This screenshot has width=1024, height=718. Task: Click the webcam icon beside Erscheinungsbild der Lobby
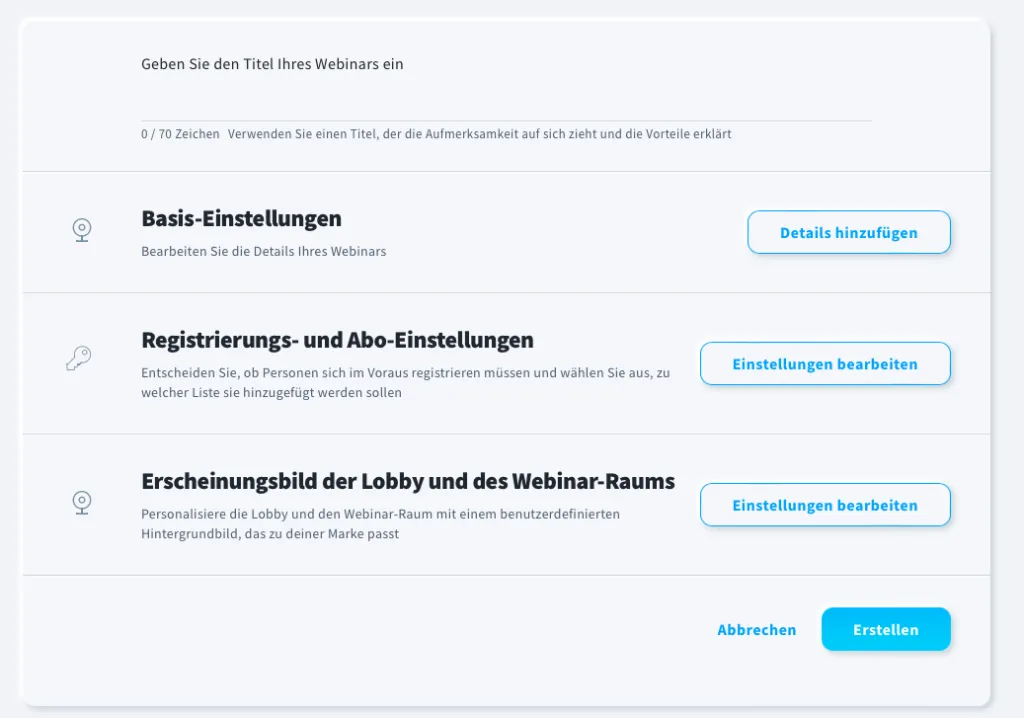(82, 503)
